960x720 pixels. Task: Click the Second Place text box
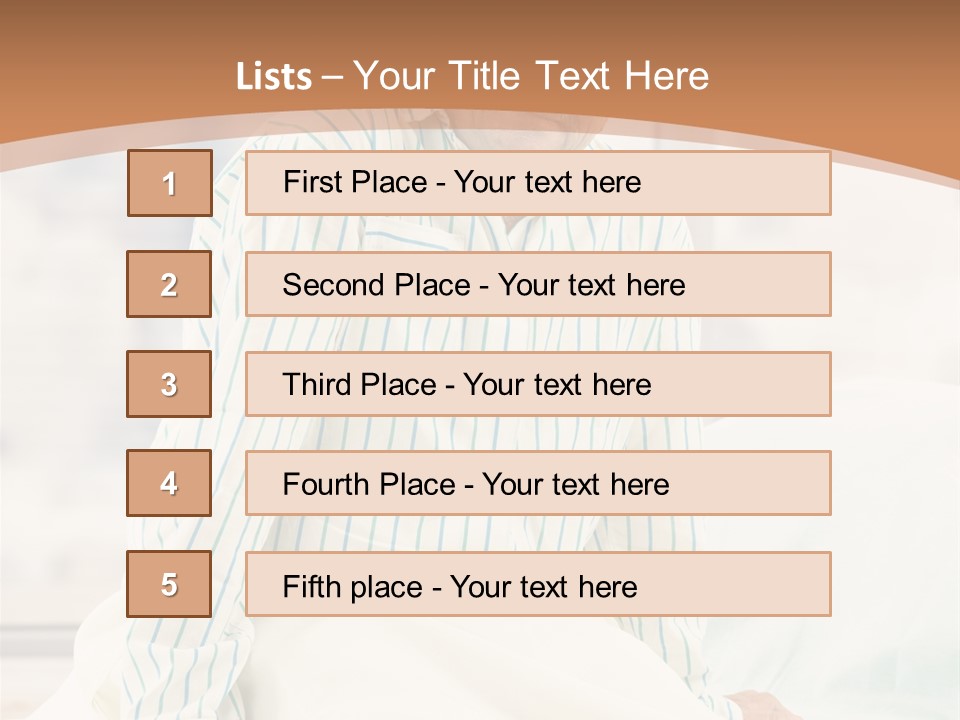coord(538,284)
